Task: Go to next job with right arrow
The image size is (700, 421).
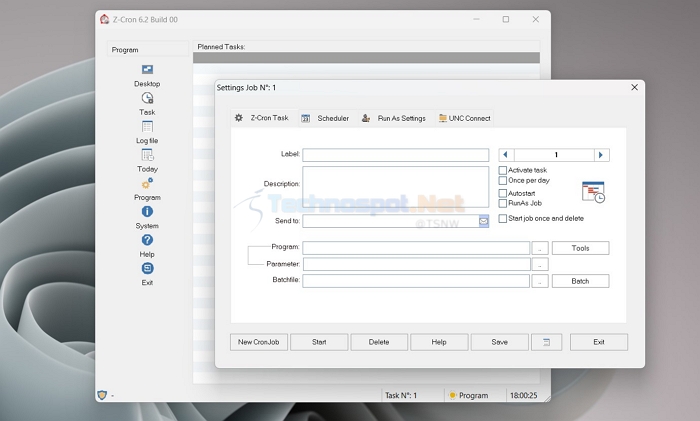Action: click(601, 155)
